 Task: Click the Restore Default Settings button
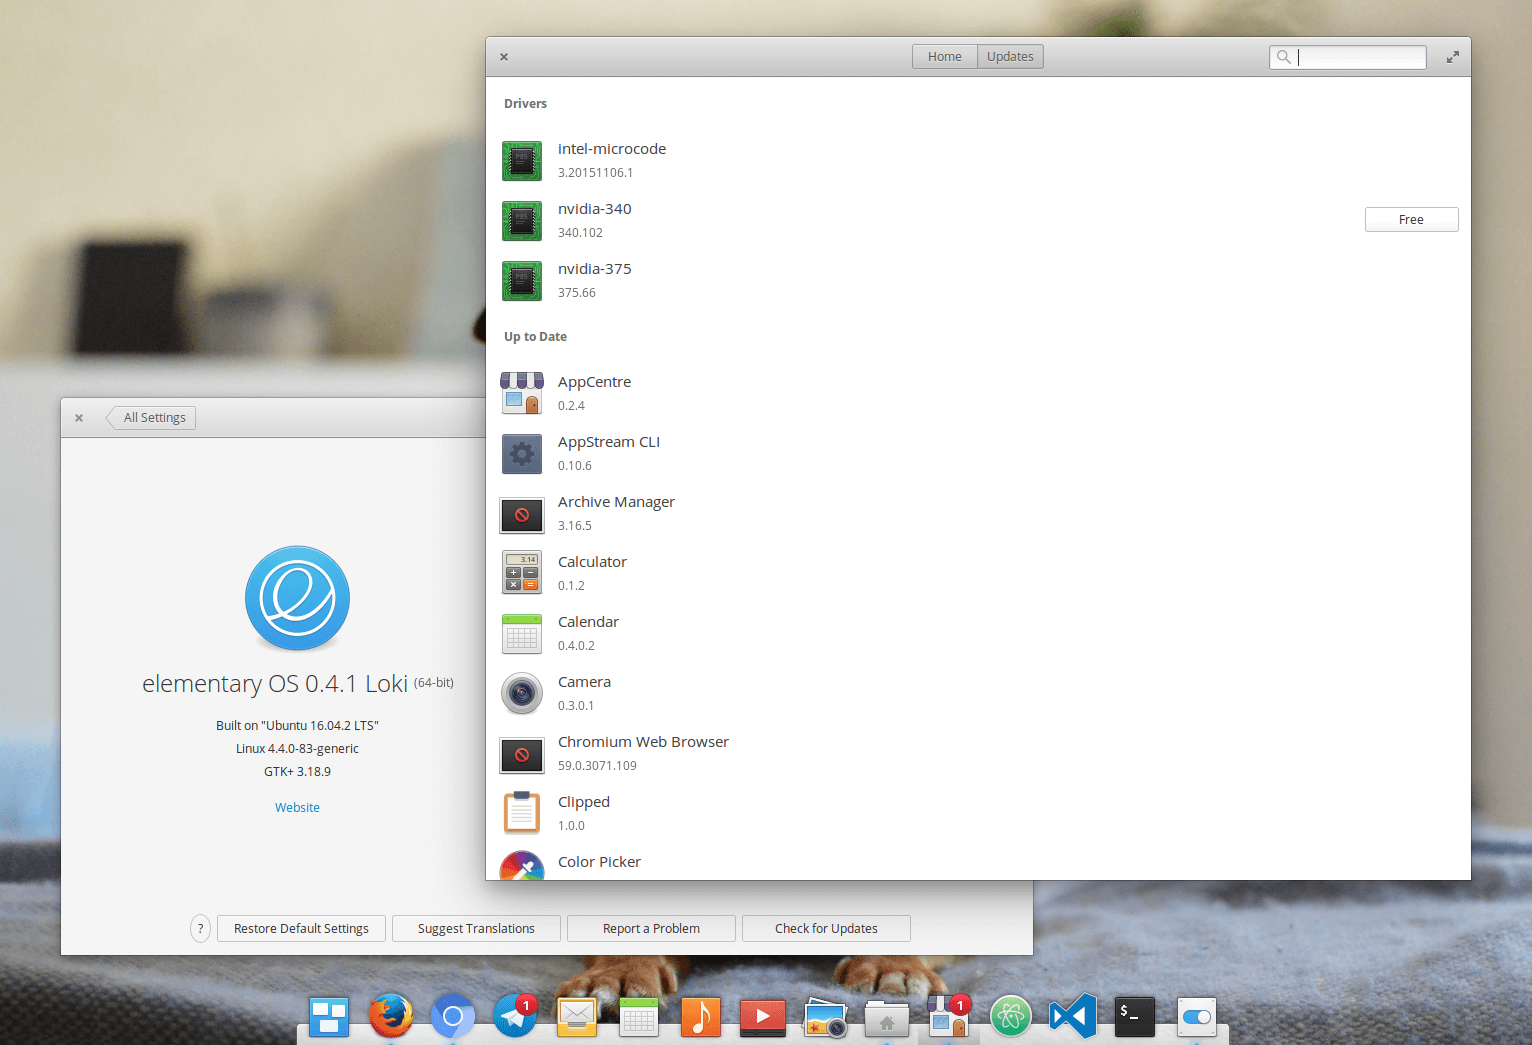[301, 929]
